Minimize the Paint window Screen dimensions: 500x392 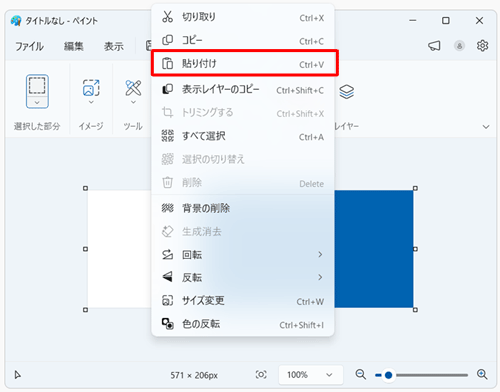click(413, 21)
